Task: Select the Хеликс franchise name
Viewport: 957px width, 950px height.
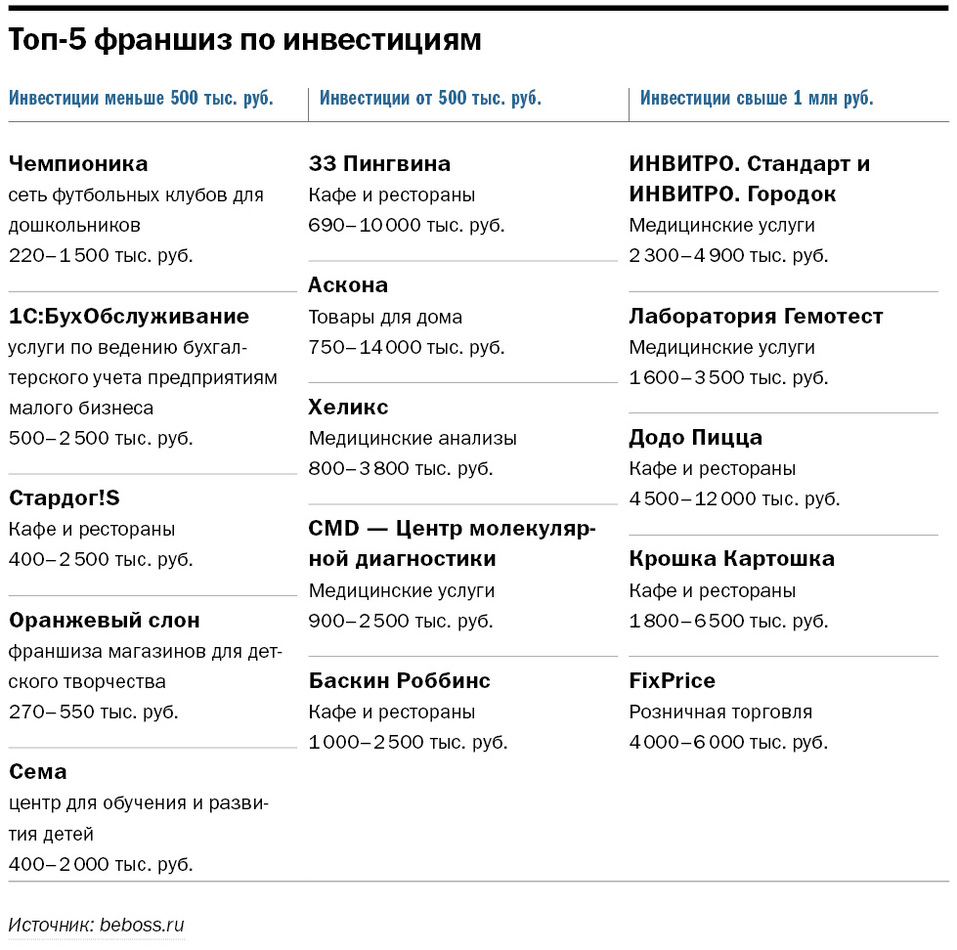Action: coord(348,407)
